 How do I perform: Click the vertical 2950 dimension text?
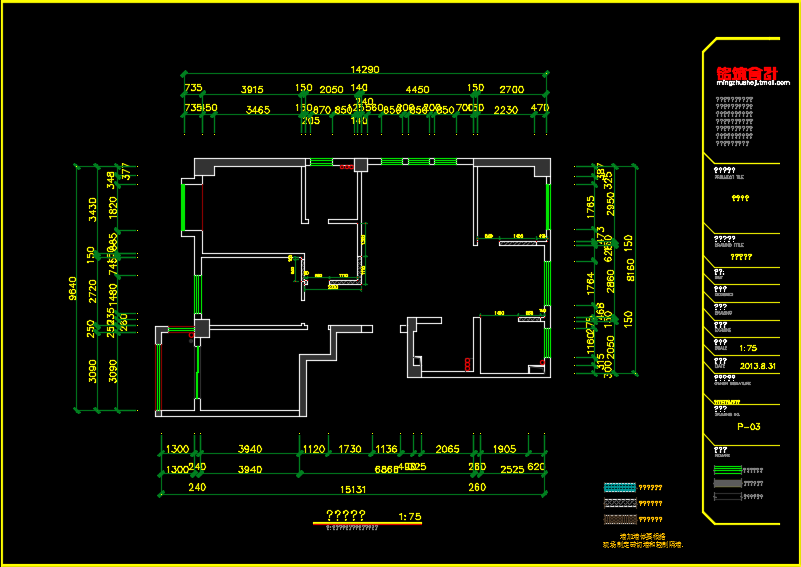pos(610,203)
